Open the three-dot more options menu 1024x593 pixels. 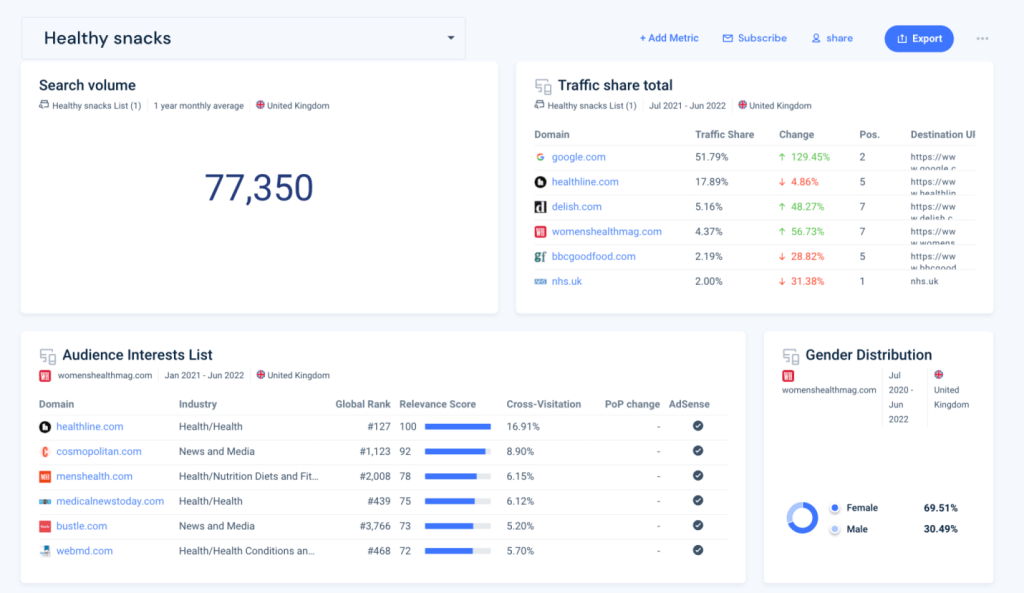click(982, 39)
